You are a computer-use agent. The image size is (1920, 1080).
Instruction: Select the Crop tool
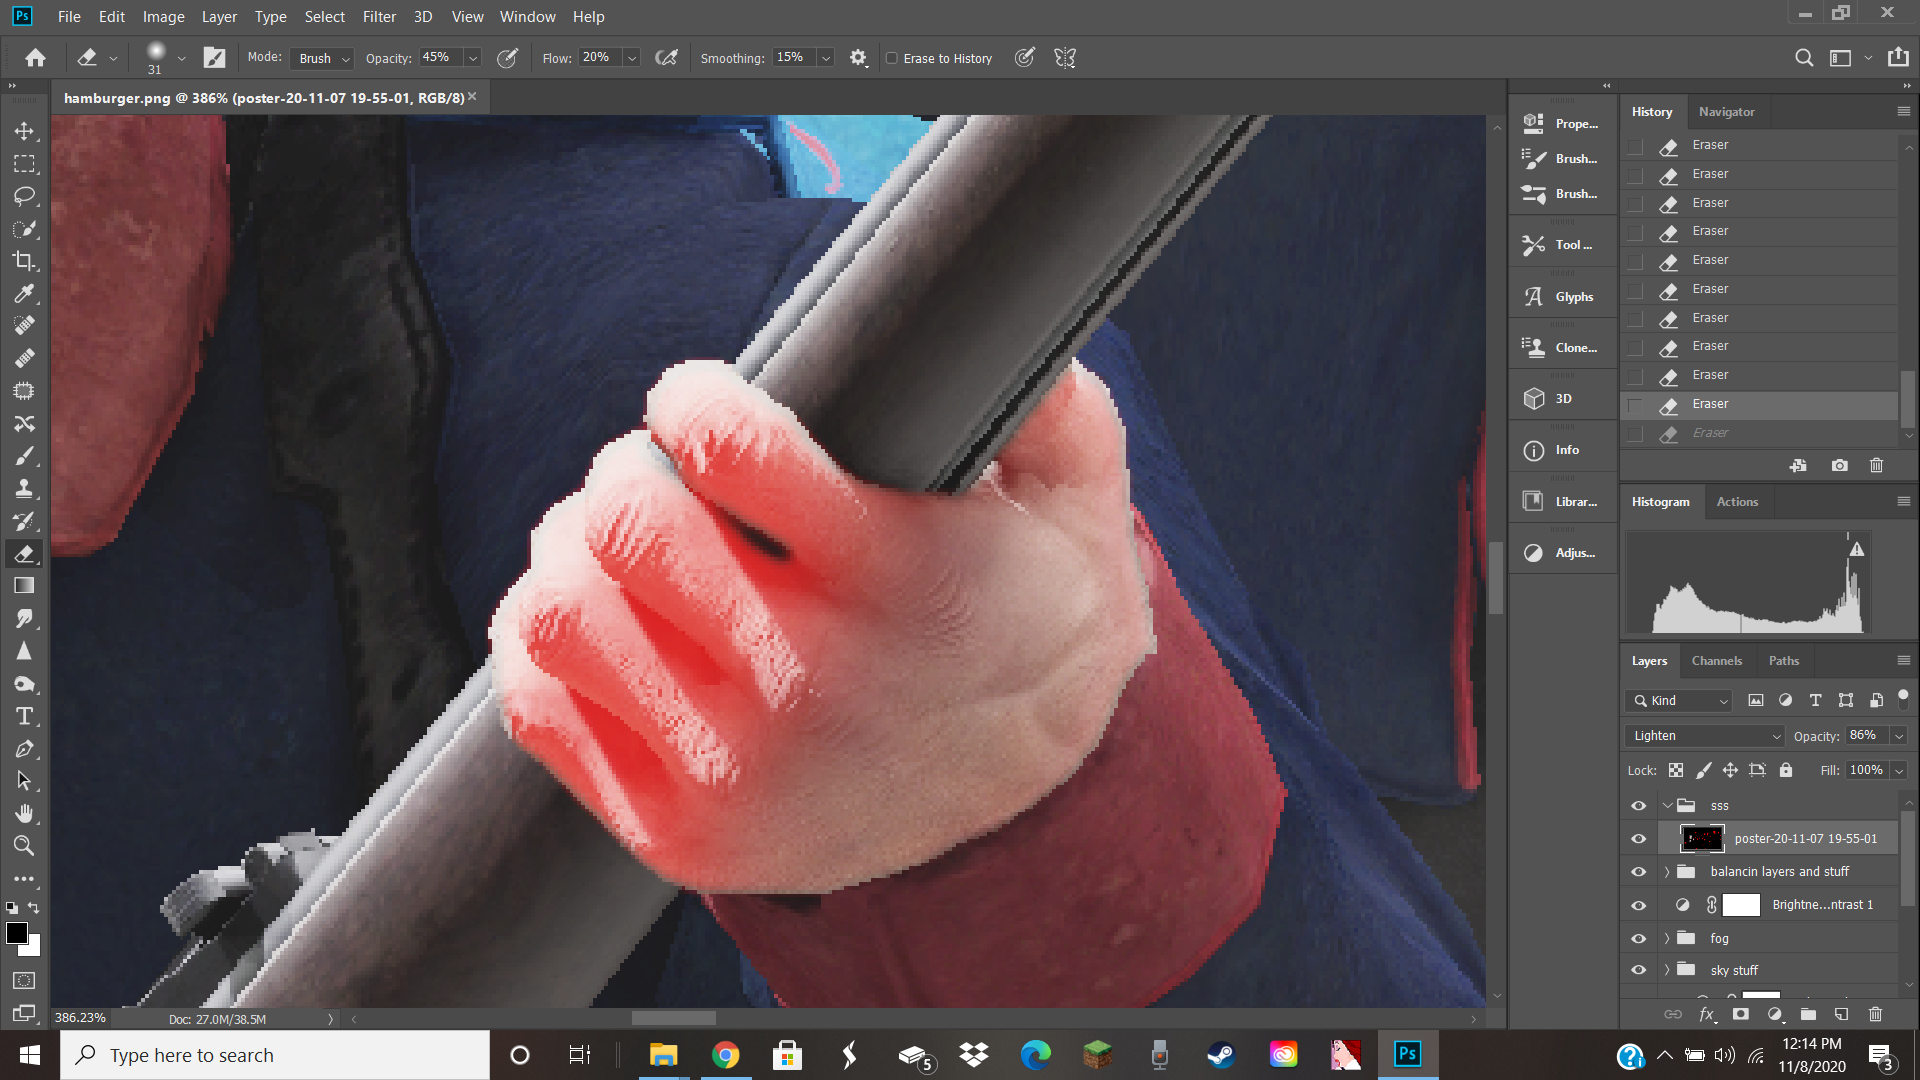click(24, 261)
